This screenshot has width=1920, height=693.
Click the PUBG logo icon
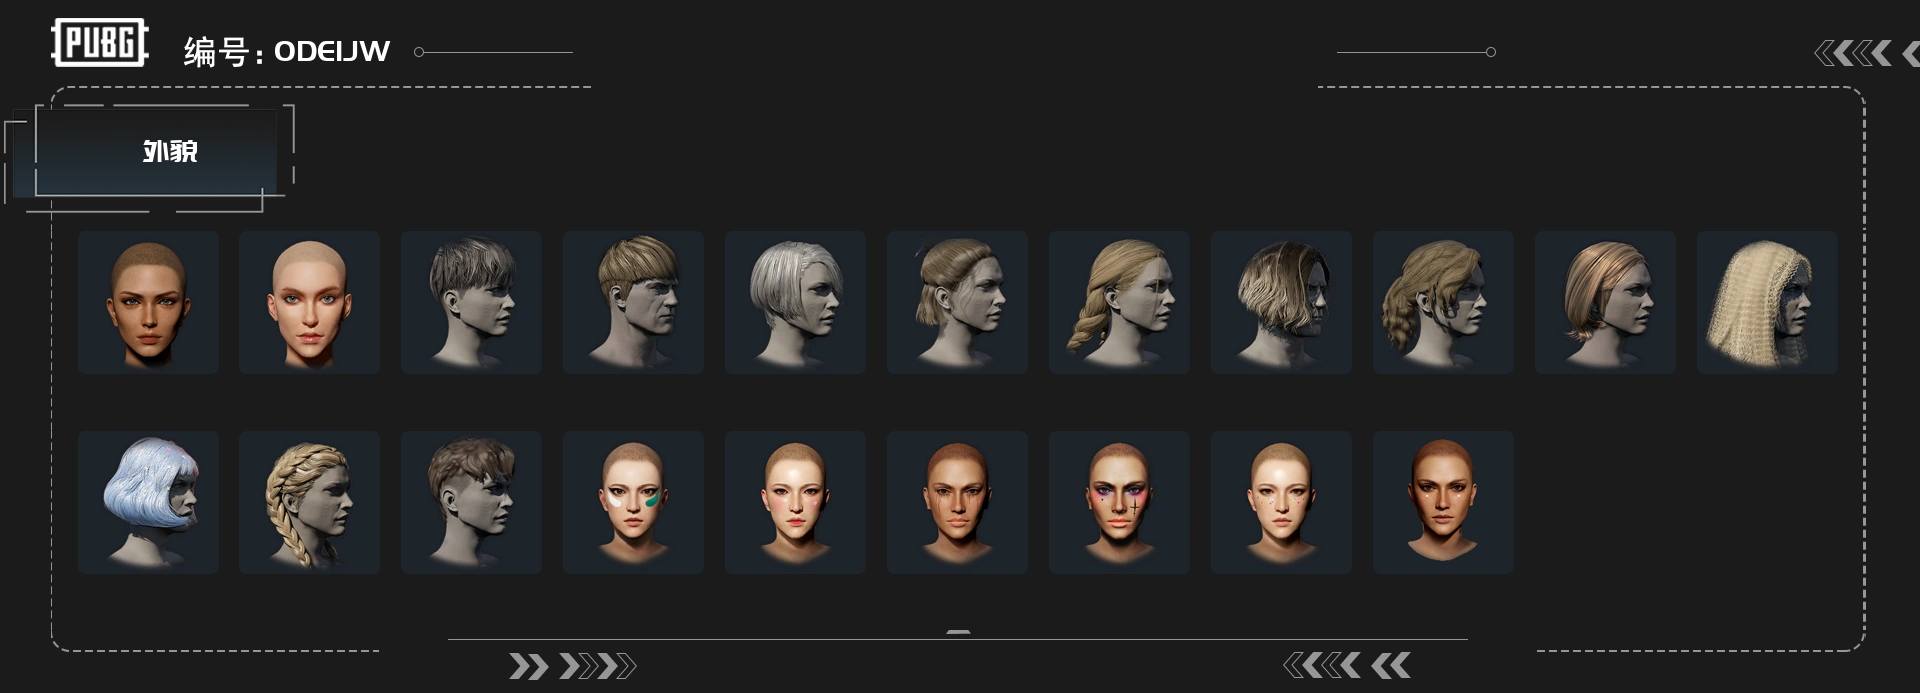[x=100, y=43]
